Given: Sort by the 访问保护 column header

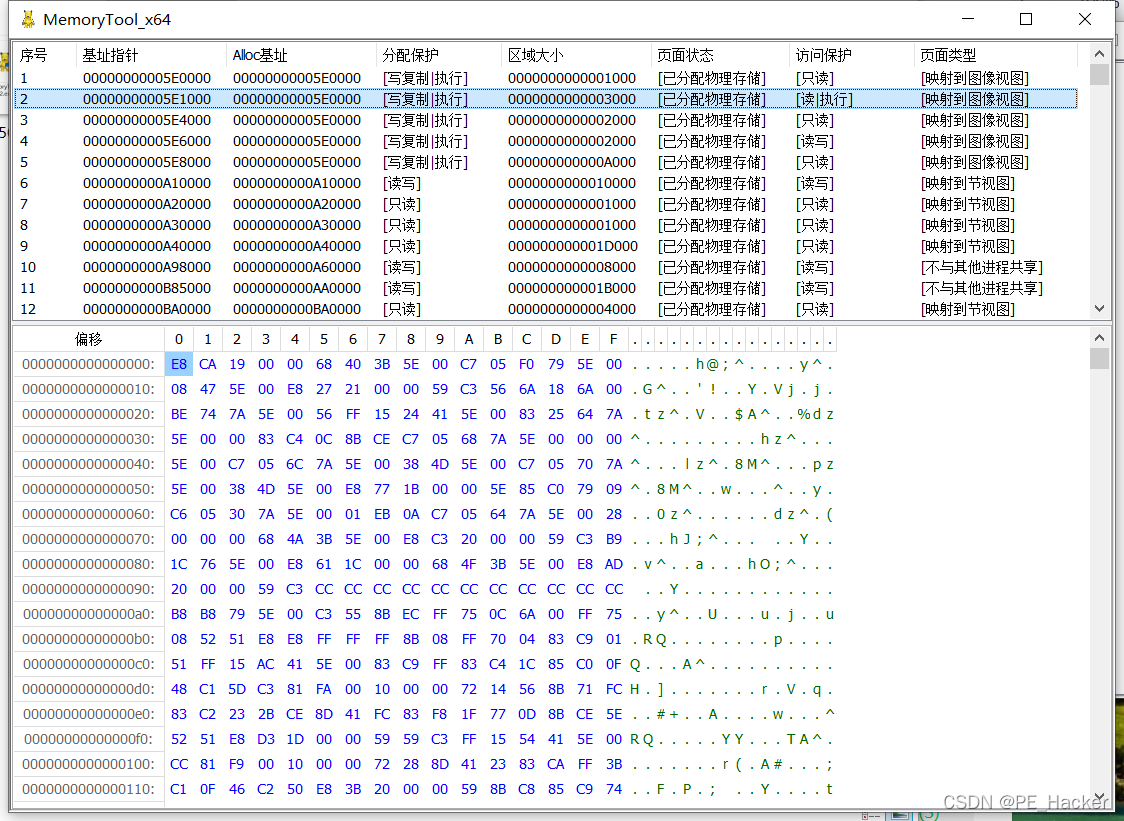Looking at the screenshot, I should 852,55.
